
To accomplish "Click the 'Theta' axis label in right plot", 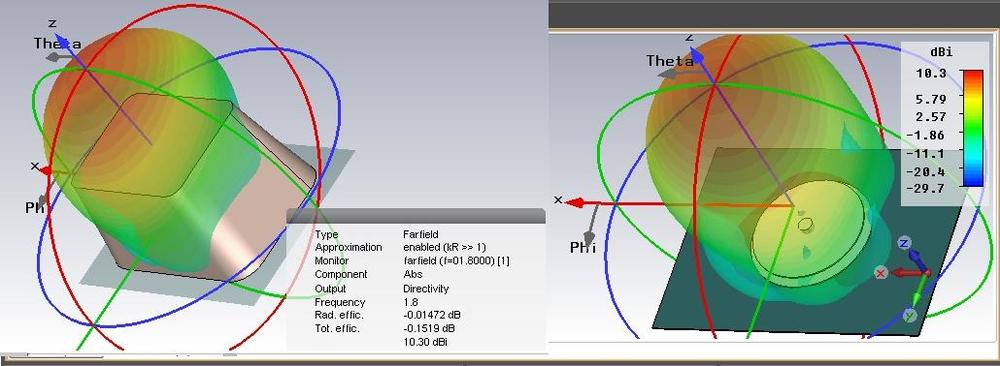I will (670, 61).
